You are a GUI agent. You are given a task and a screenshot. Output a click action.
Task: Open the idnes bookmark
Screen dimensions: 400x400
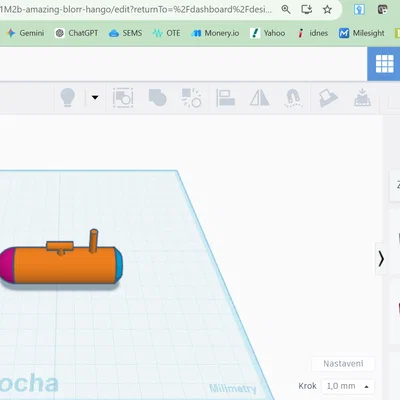click(x=312, y=33)
